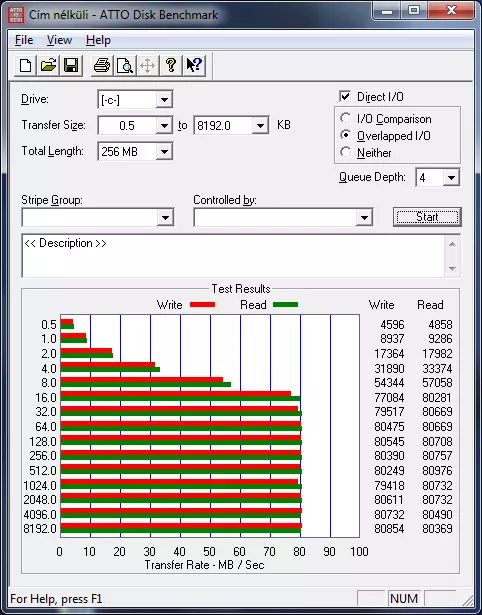Screen dimensions: 482x615
Task: Save results with the floppy disk icon
Action: pos(71,65)
